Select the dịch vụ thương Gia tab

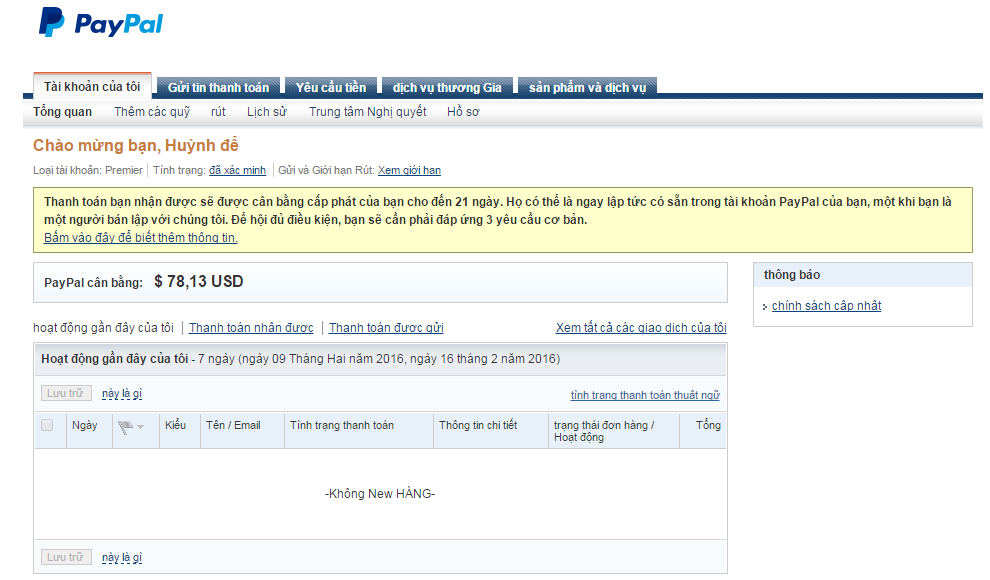click(x=447, y=87)
